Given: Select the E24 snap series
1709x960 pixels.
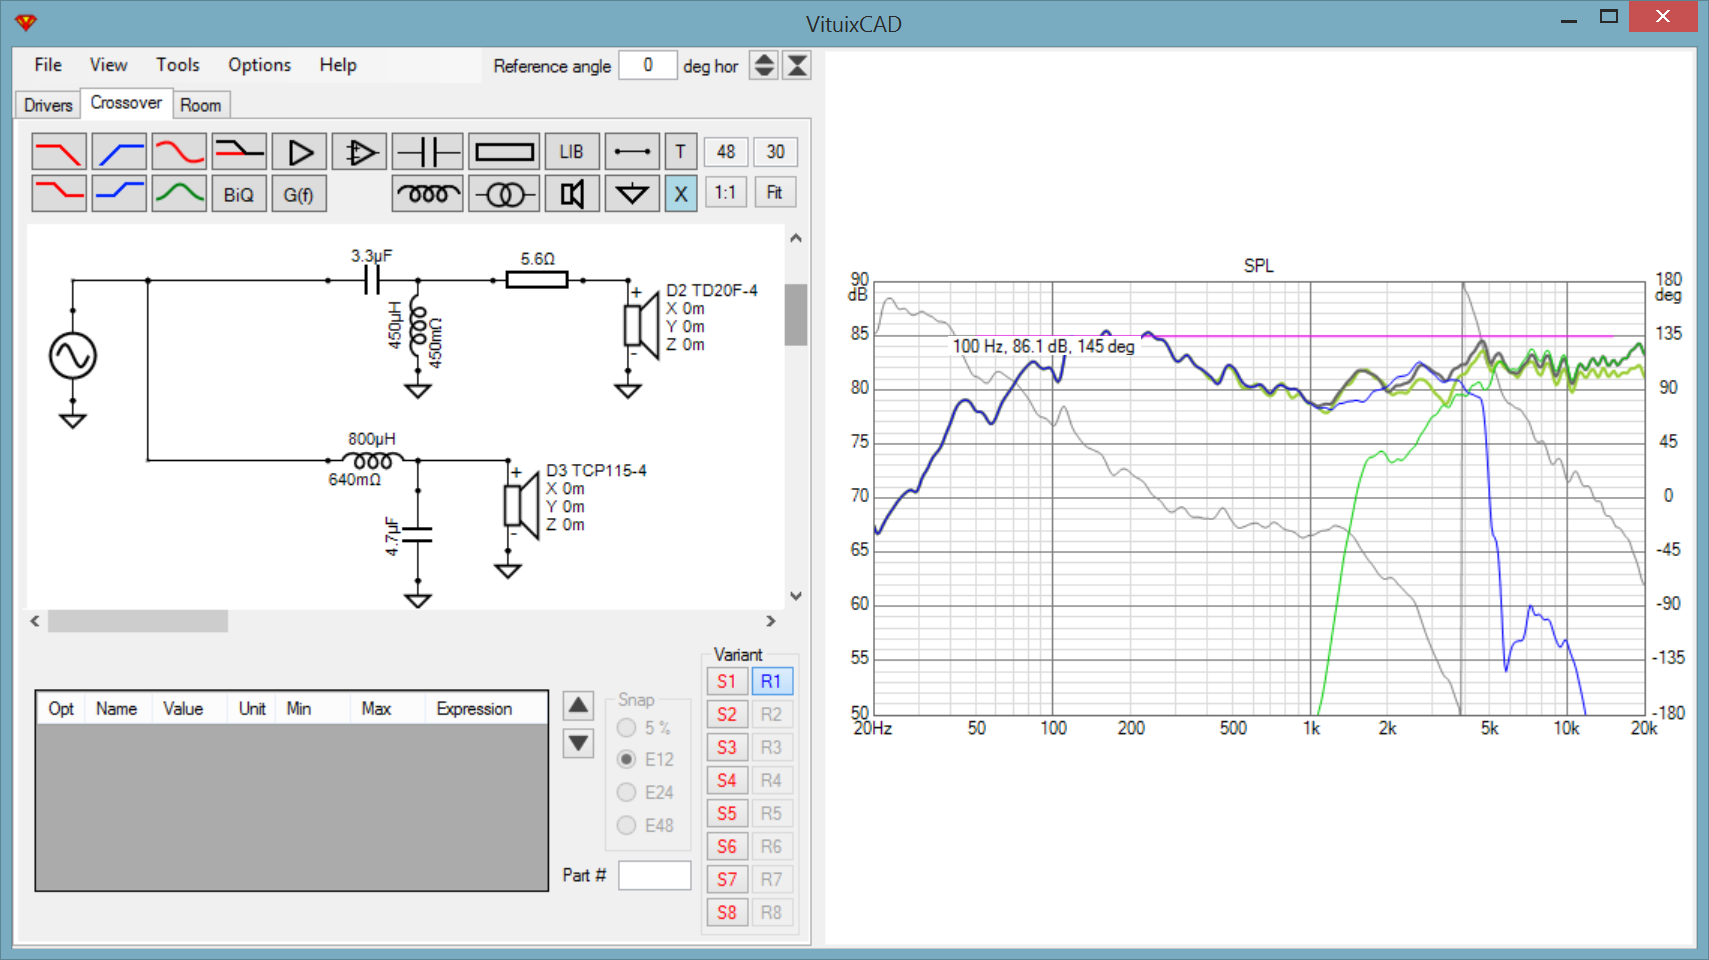Looking at the screenshot, I should coord(646,793).
